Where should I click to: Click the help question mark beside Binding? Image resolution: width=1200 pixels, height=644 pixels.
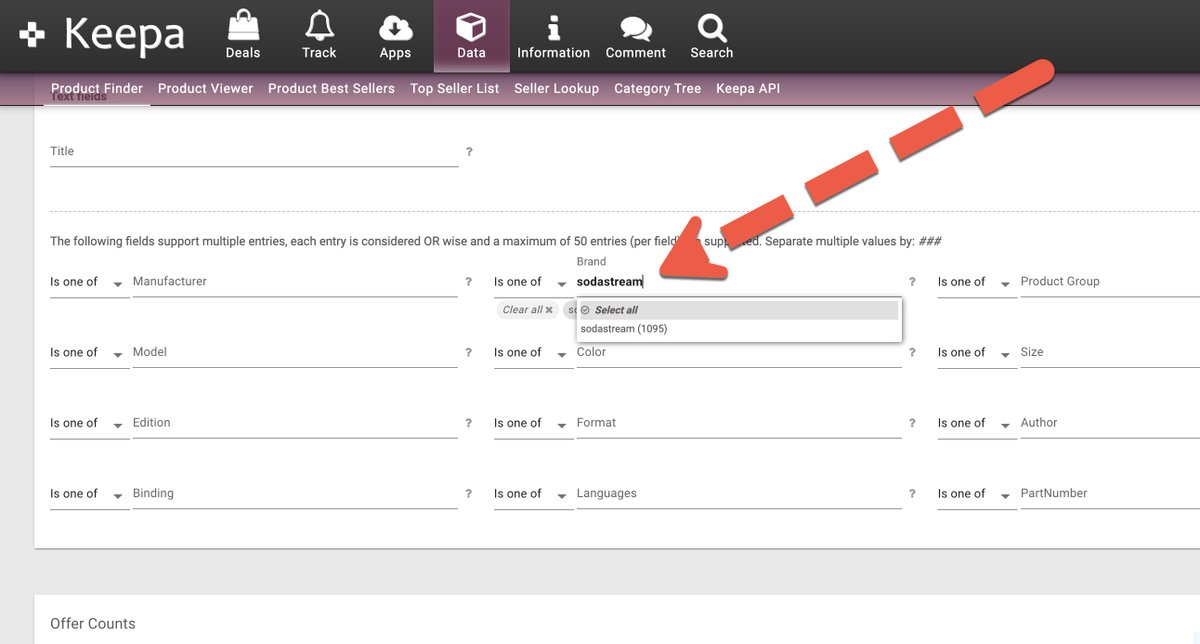[469, 494]
